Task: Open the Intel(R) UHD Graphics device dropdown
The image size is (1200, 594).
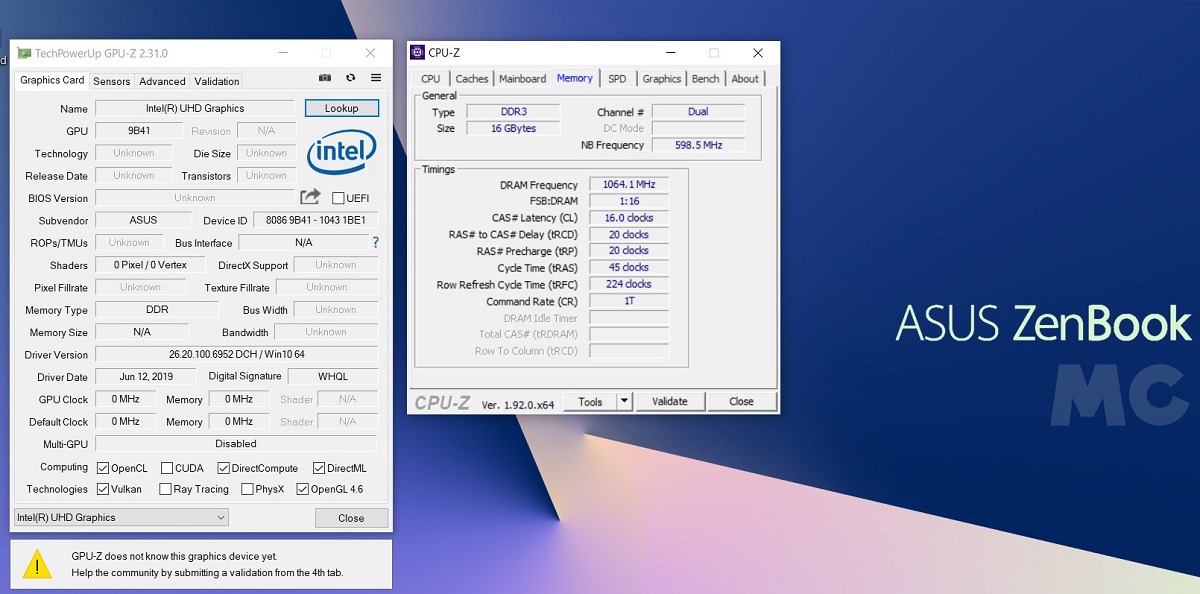Action: [121, 517]
